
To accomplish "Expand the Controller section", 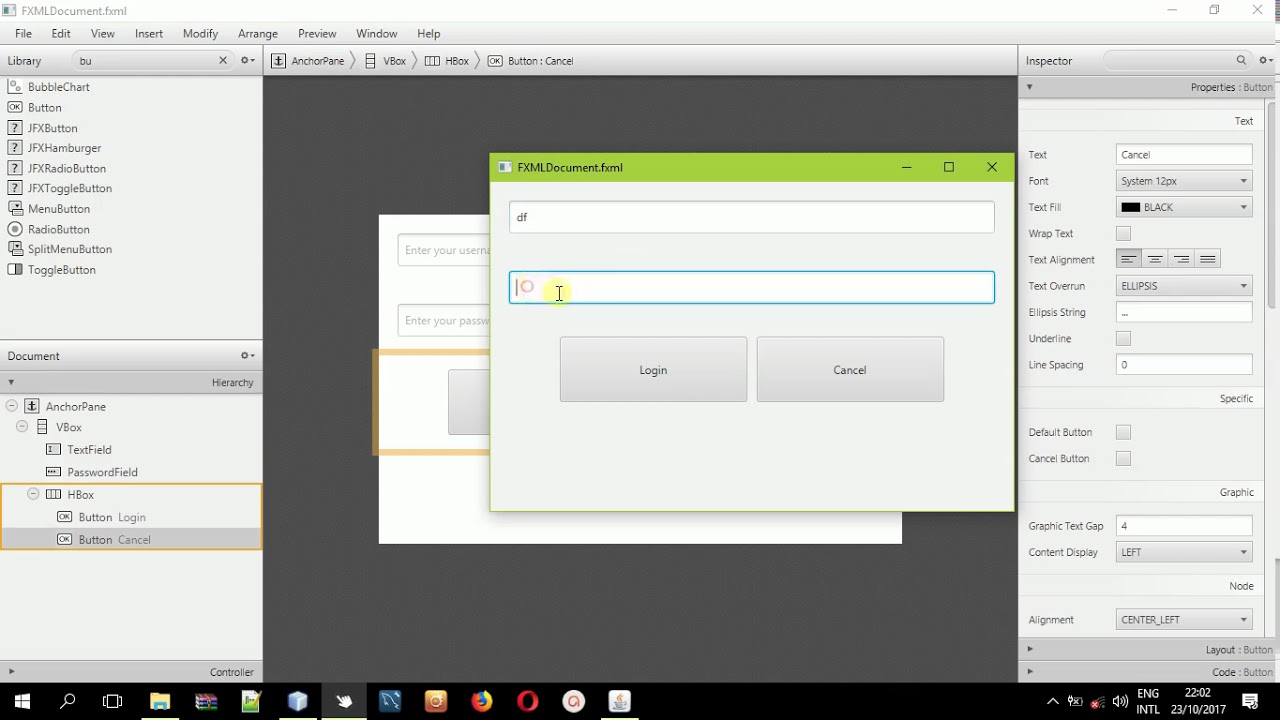I will coord(11,671).
